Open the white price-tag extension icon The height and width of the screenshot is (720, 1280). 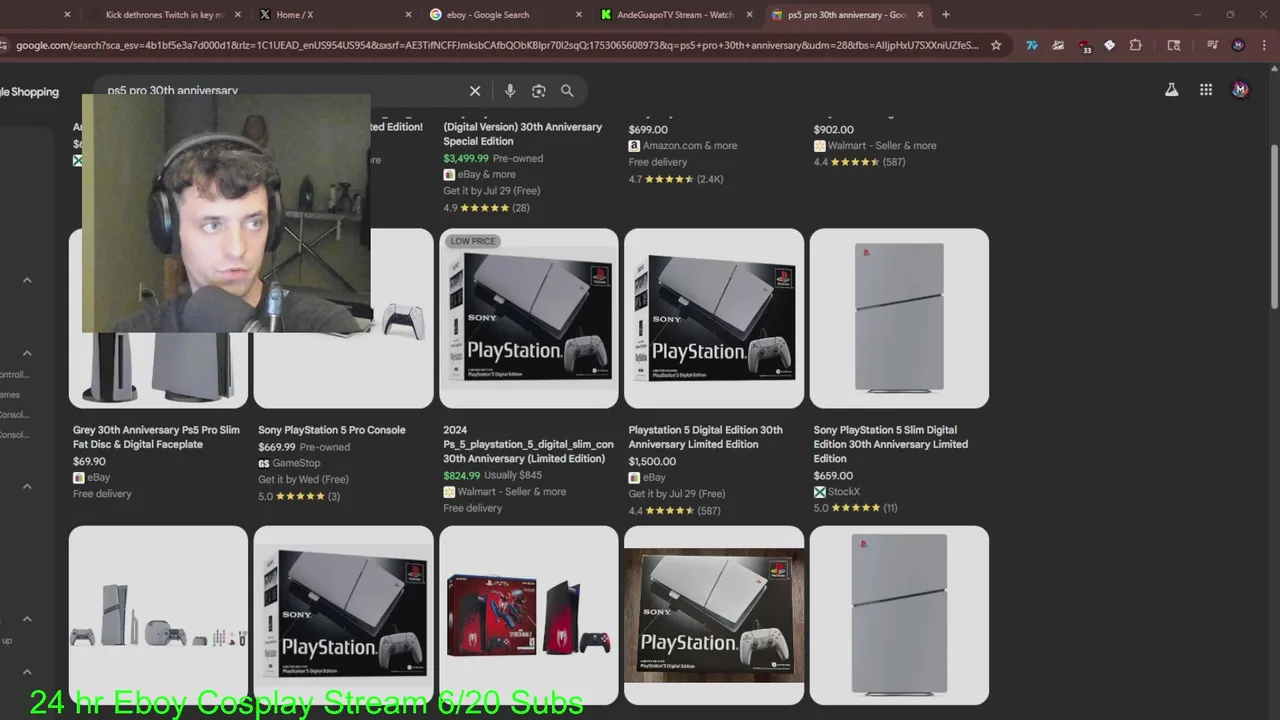(1110, 45)
